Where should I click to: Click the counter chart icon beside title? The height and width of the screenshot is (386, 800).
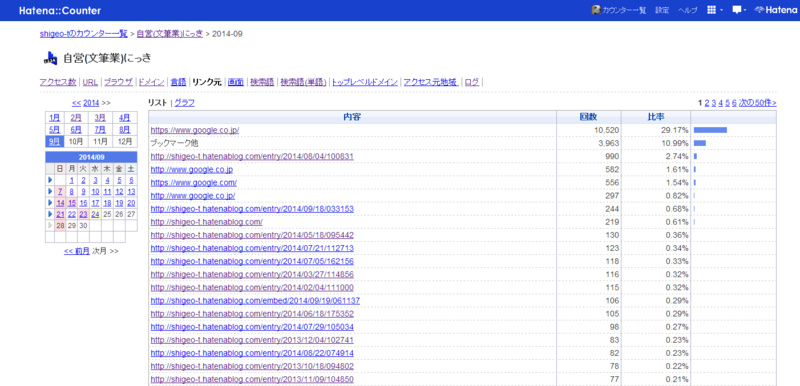51,59
